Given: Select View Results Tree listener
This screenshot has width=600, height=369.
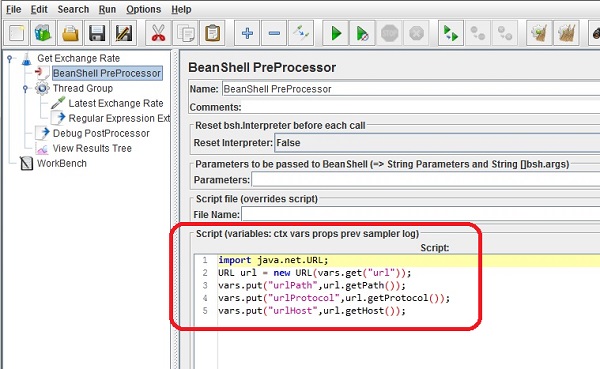Looking at the screenshot, I should pos(92,148).
